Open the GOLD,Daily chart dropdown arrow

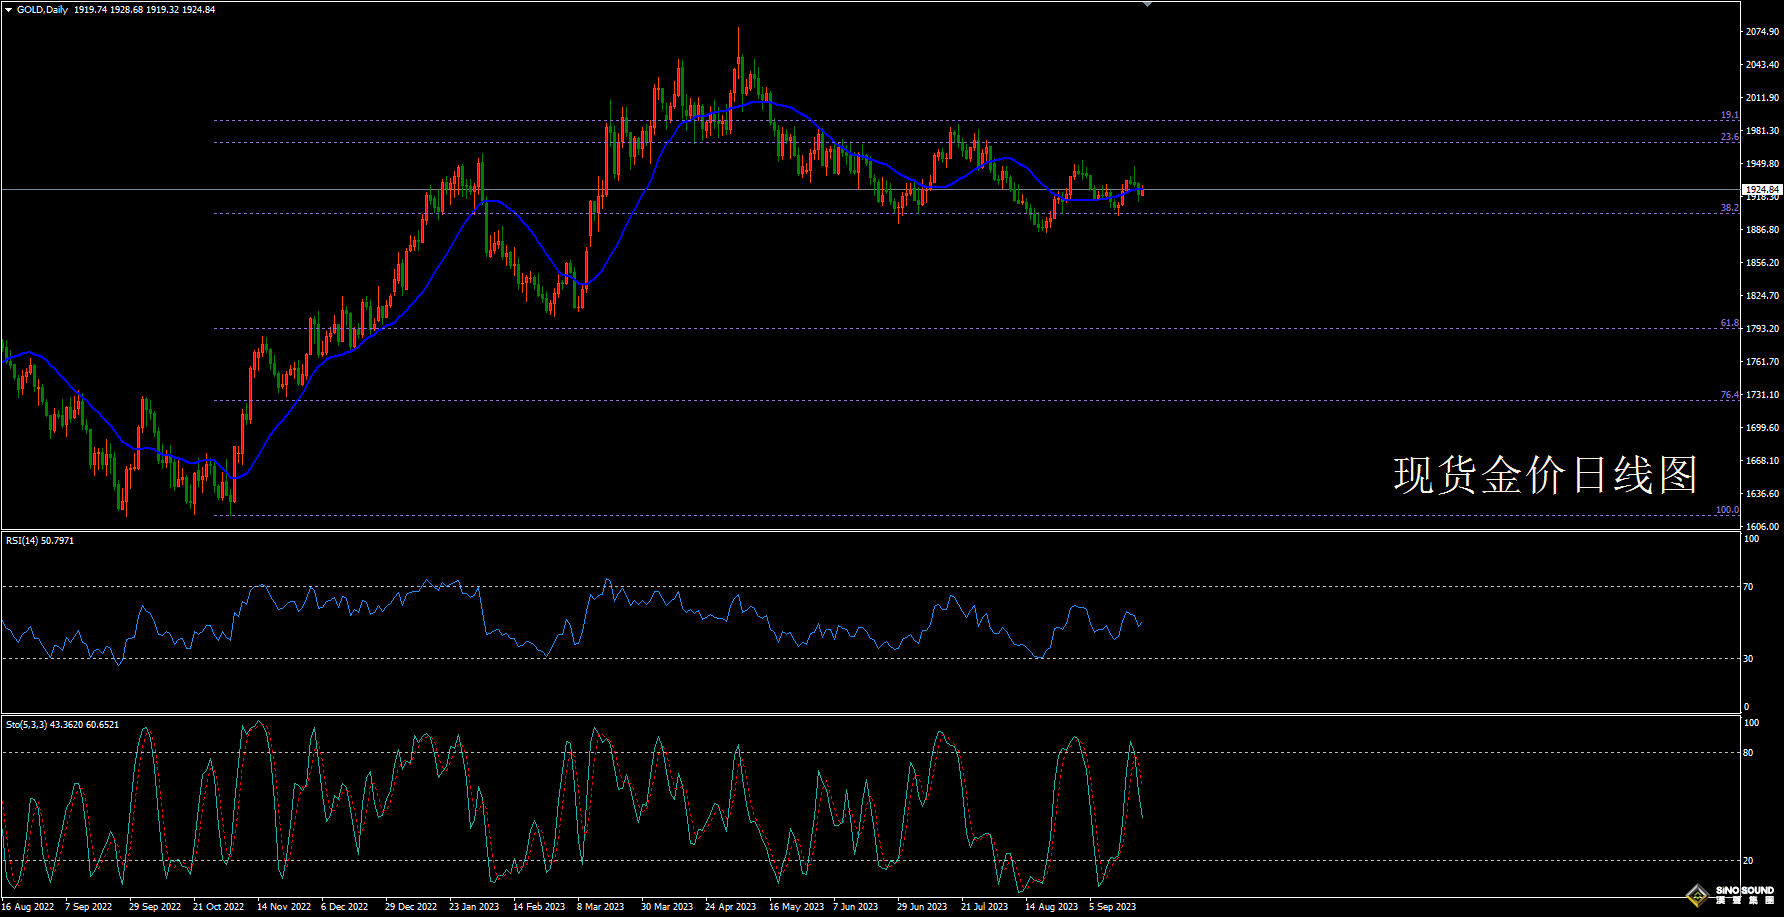coord(9,10)
